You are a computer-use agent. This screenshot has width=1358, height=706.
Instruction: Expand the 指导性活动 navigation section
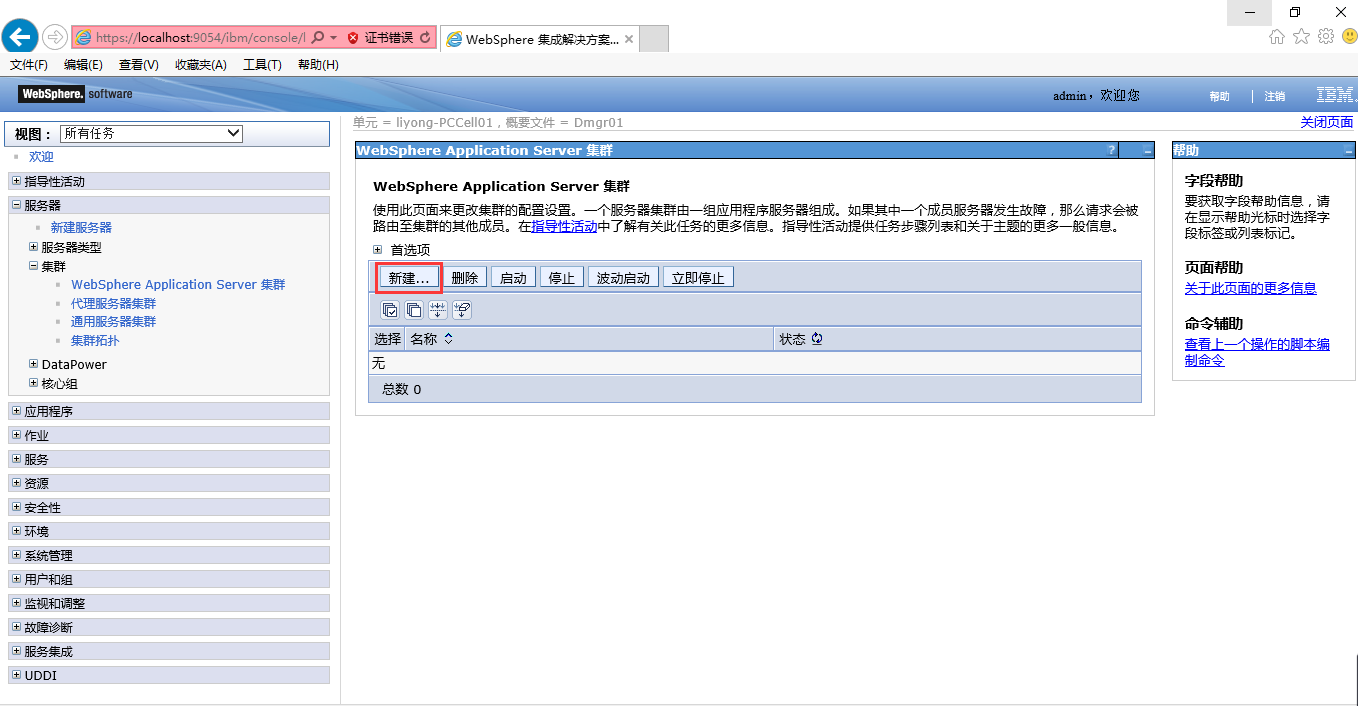click(15, 181)
